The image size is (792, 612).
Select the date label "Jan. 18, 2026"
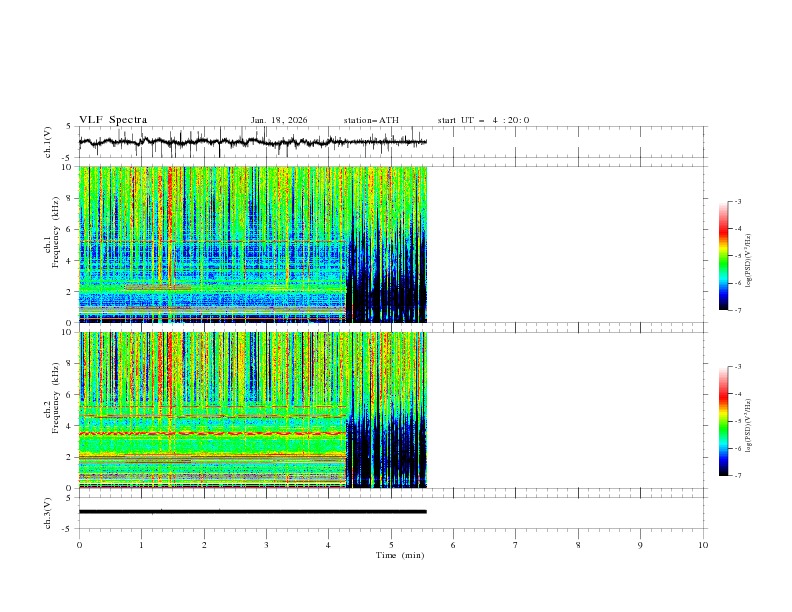(279, 120)
